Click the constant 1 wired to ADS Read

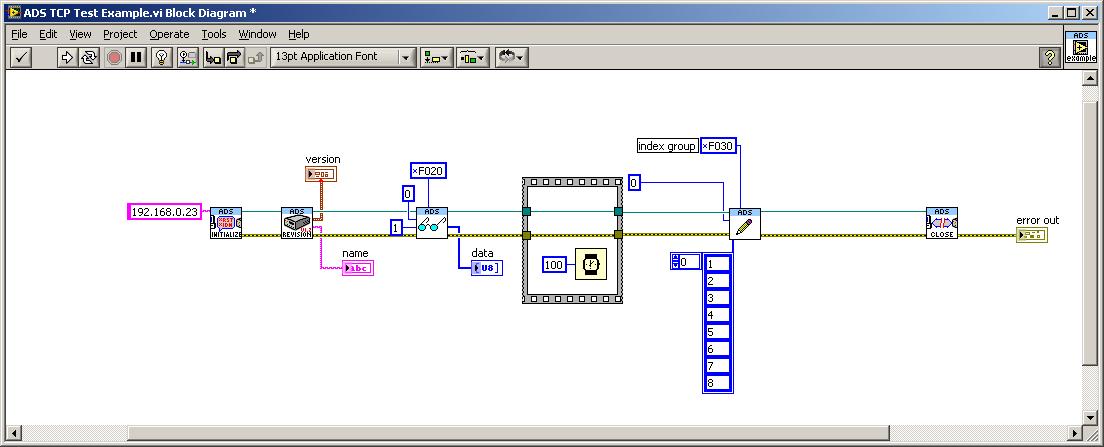pos(396,227)
